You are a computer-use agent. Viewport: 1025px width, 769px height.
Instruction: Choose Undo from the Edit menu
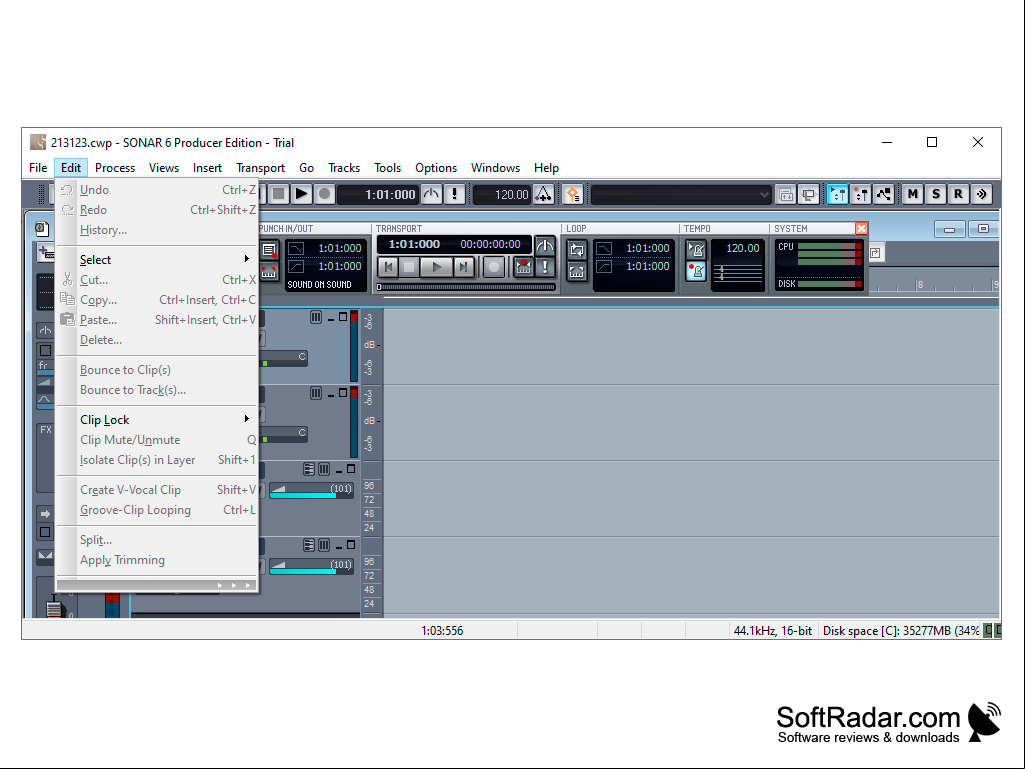156,190
